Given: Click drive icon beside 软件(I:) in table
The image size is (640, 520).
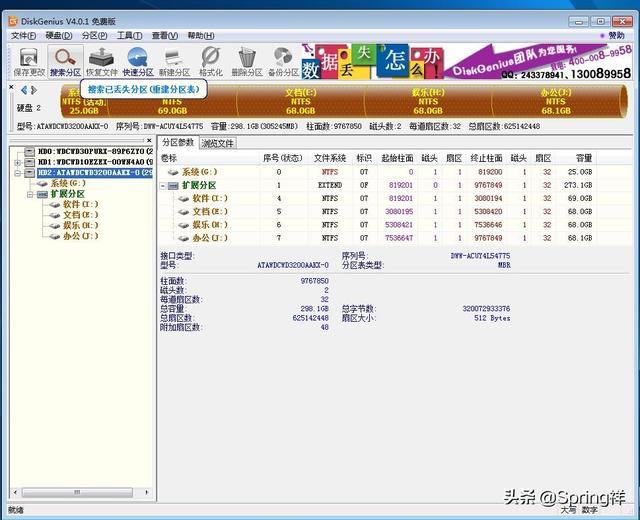Looking at the screenshot, I should click(184, 199).
